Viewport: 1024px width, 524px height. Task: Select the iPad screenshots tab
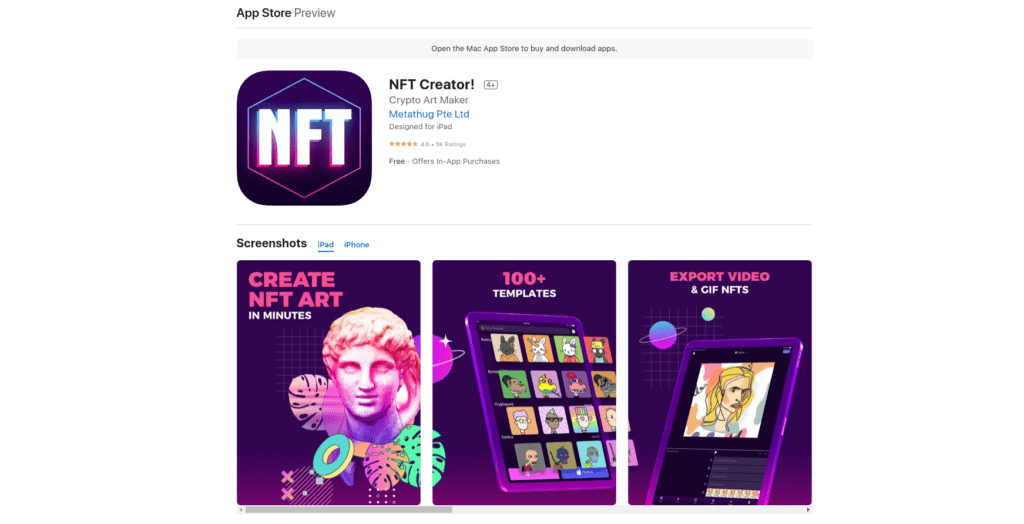(x=325, y=244)
